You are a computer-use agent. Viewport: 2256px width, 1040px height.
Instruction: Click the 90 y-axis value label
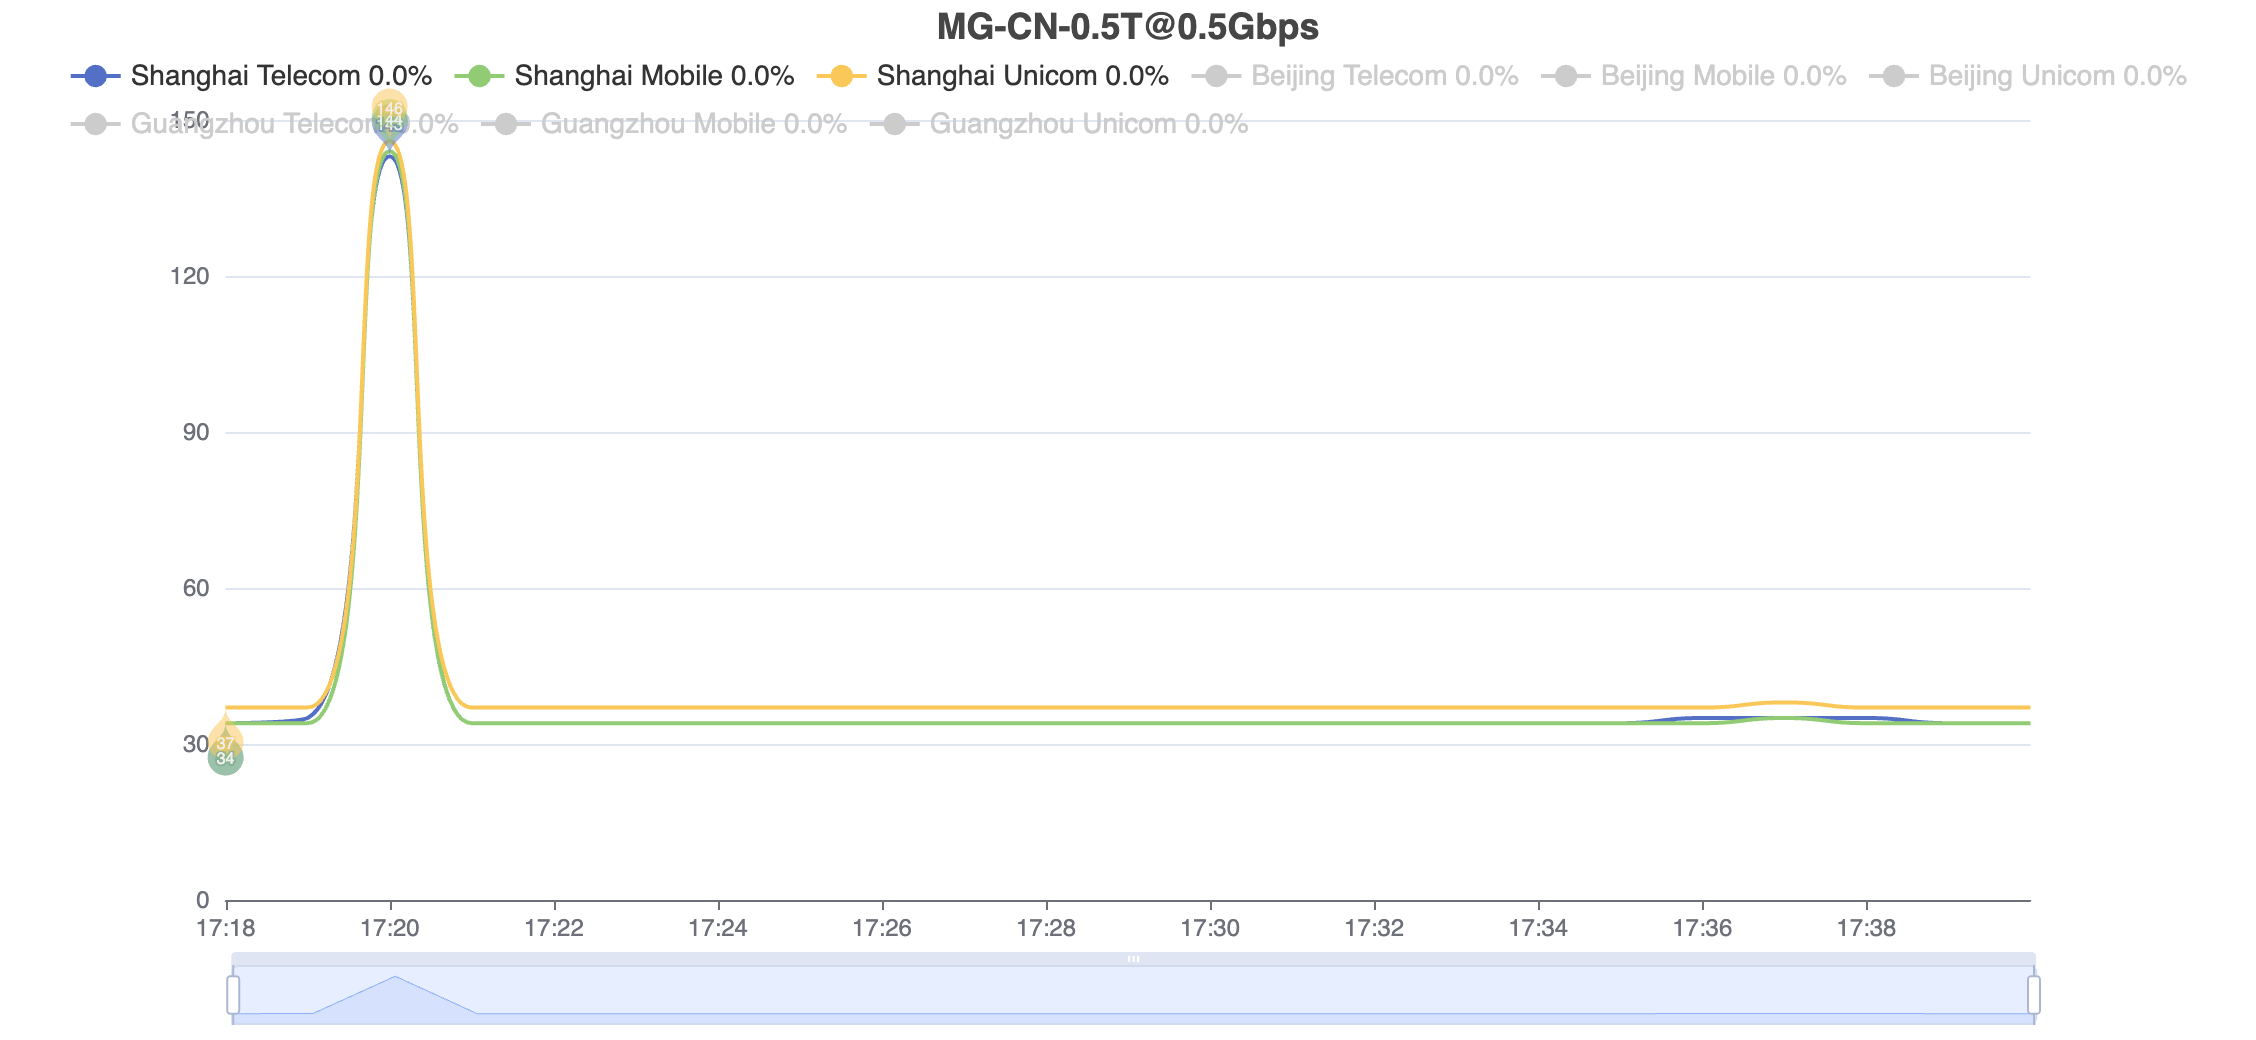pos(196,432)
